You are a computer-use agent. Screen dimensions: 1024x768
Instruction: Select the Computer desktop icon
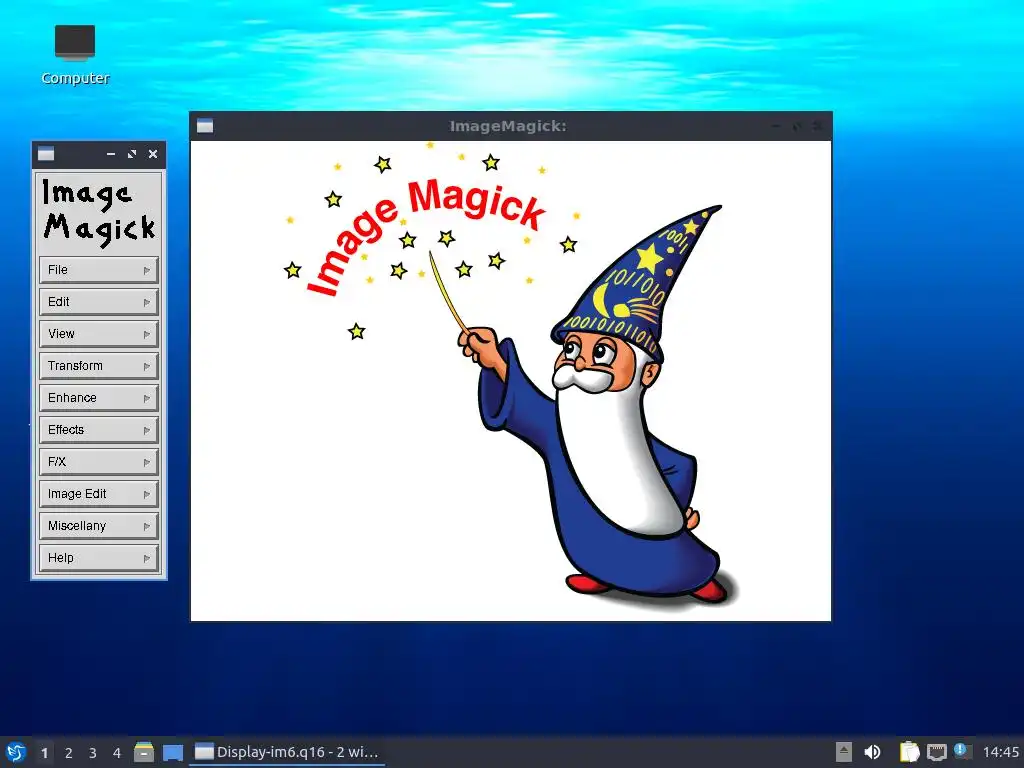coord(75,56)
